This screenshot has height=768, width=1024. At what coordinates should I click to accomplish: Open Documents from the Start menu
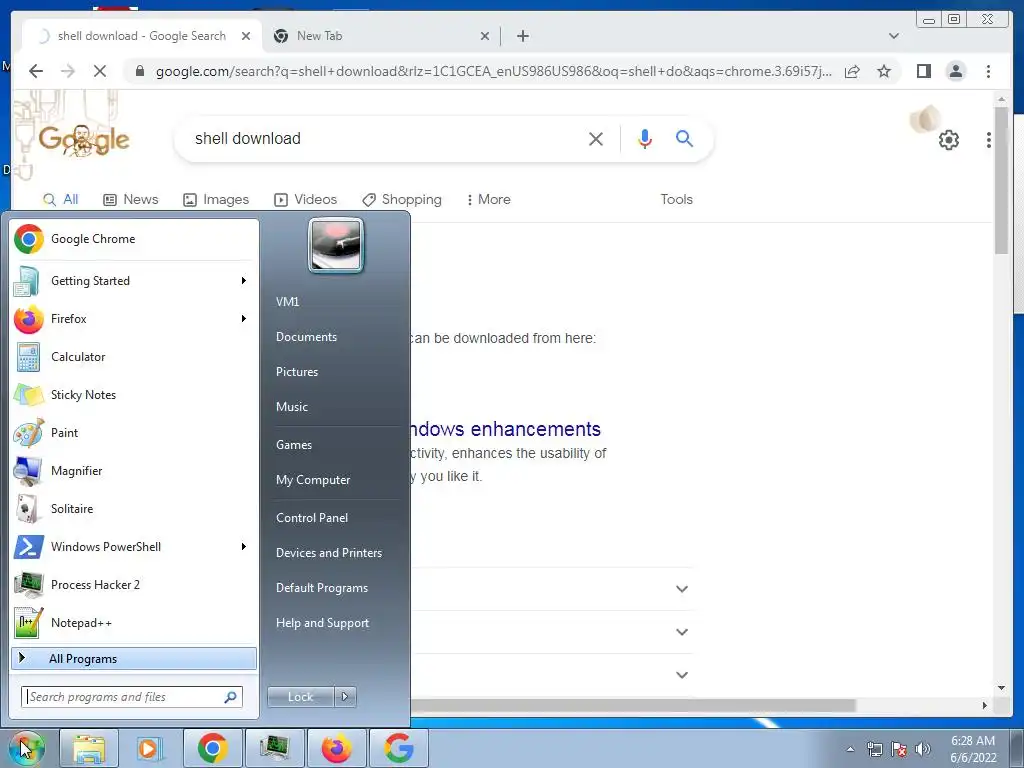click(306, 337)
